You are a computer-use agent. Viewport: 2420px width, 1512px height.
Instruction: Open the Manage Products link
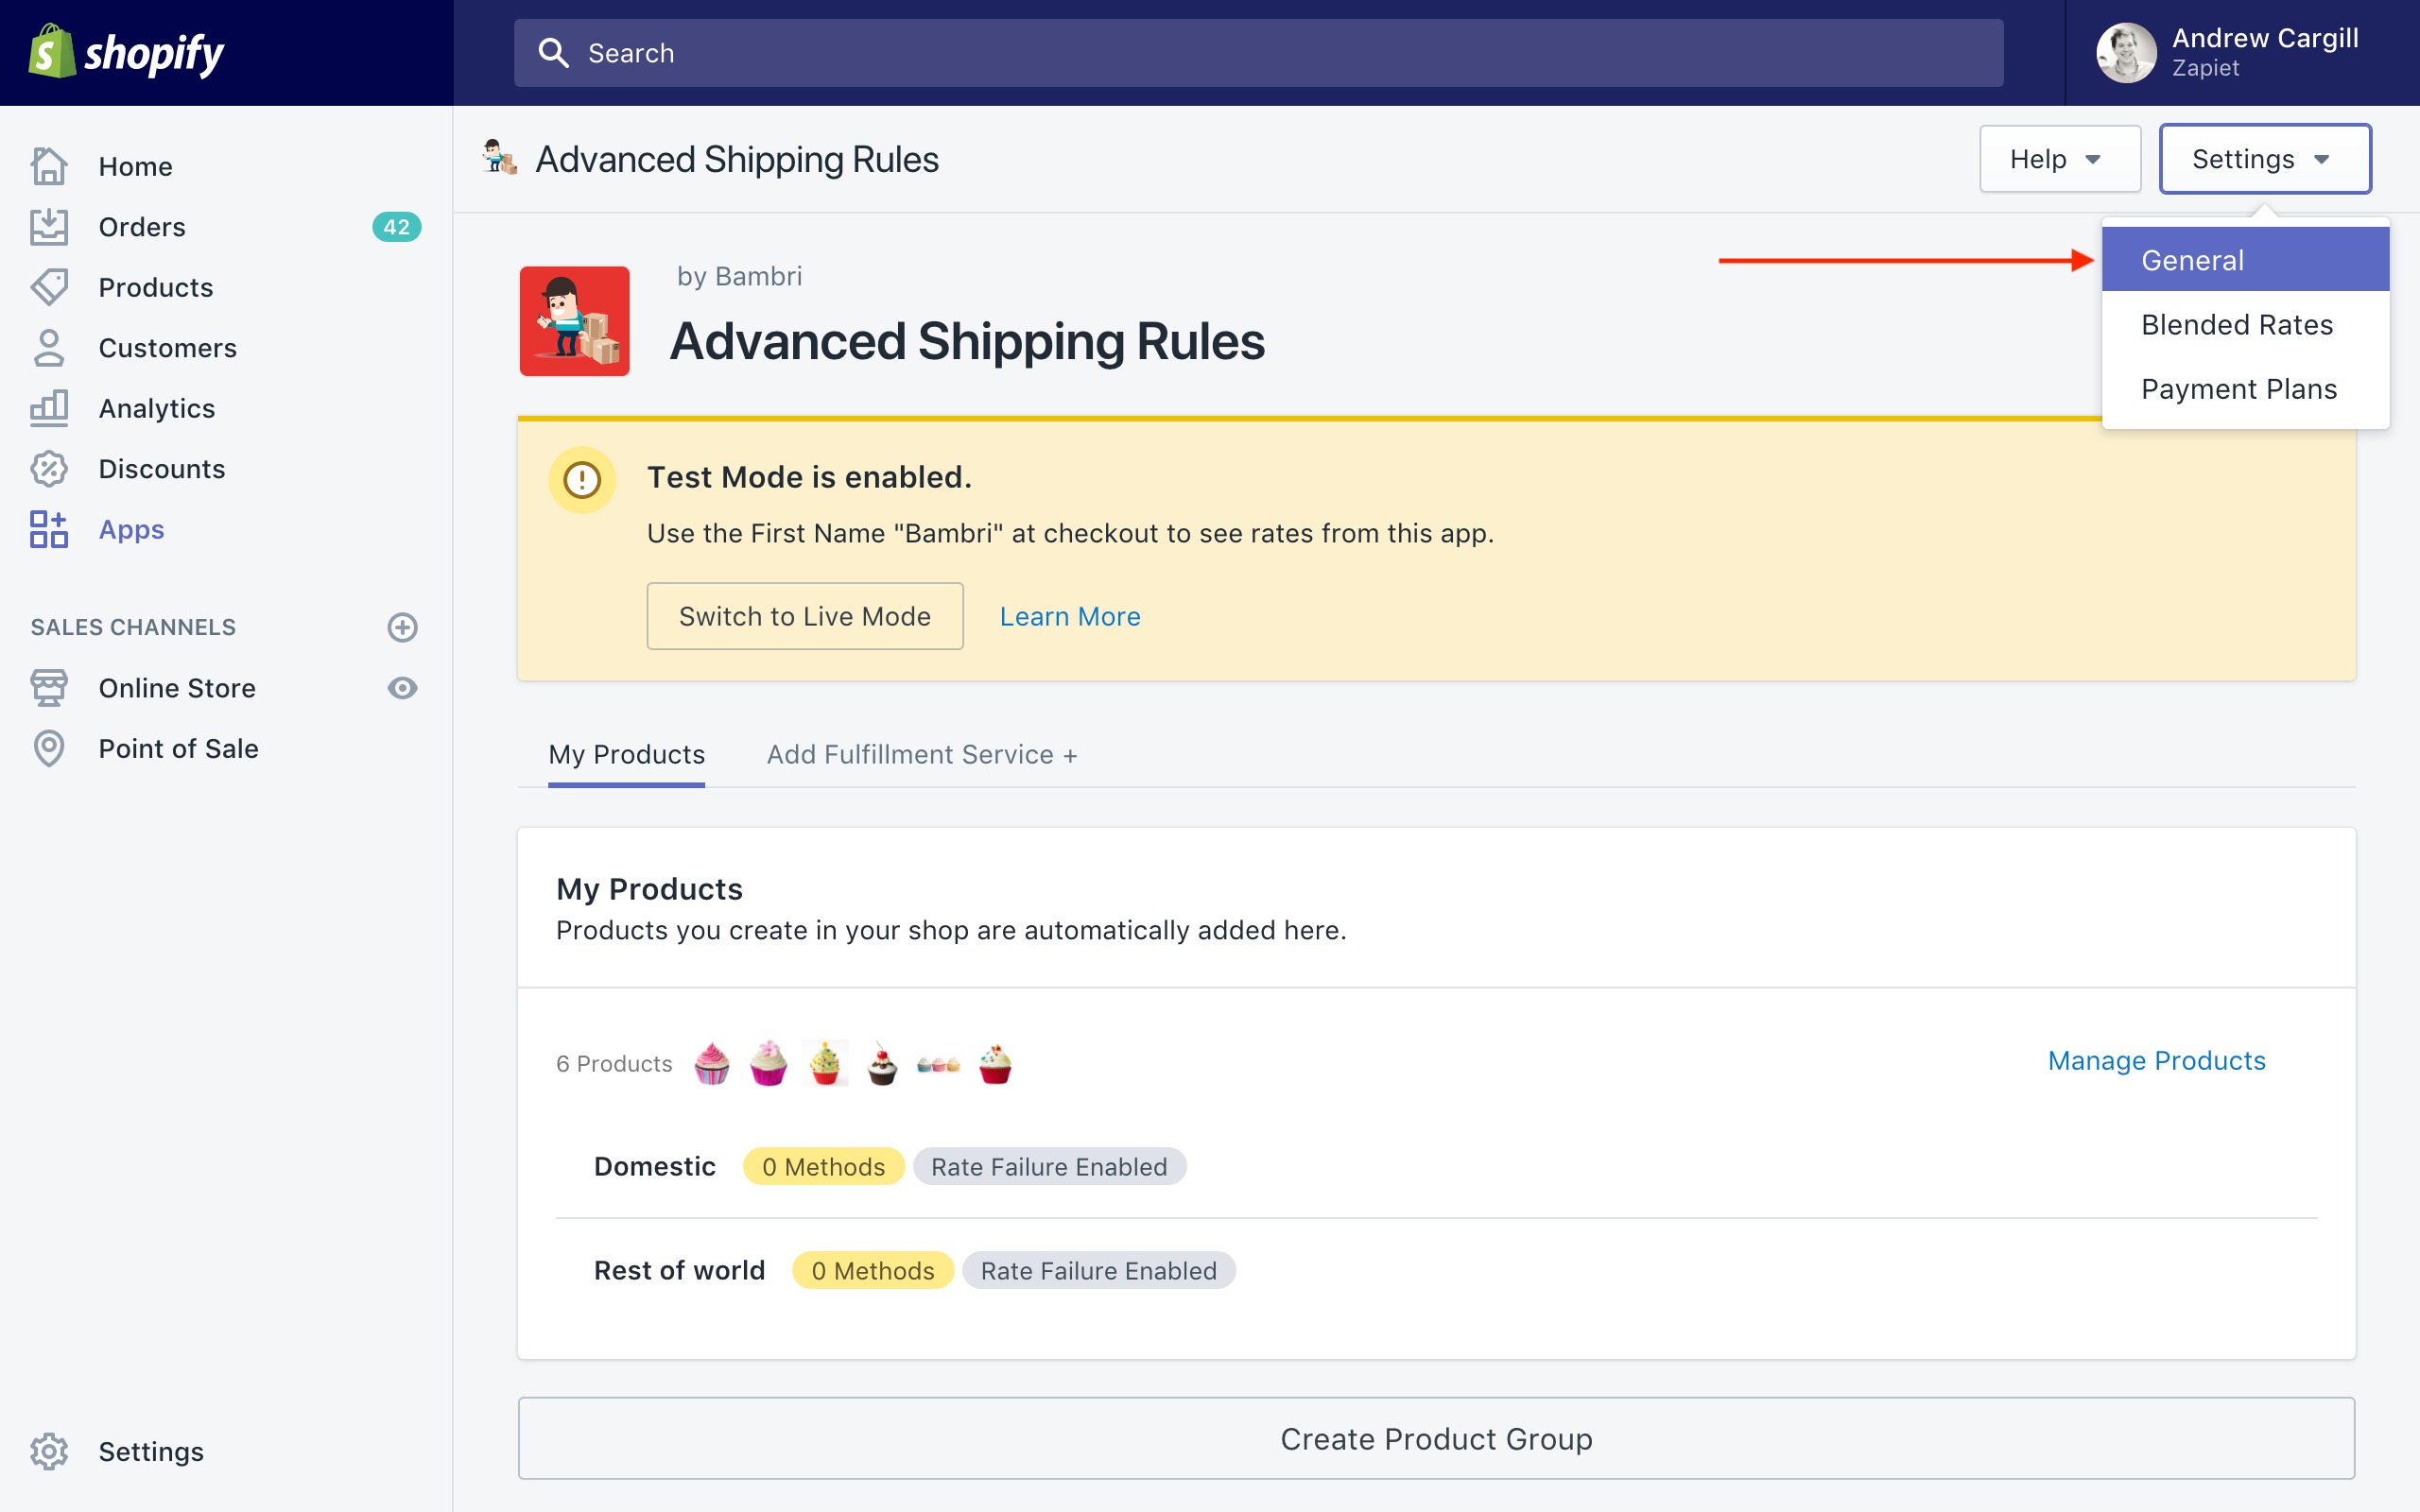tap(2156, 1060)
